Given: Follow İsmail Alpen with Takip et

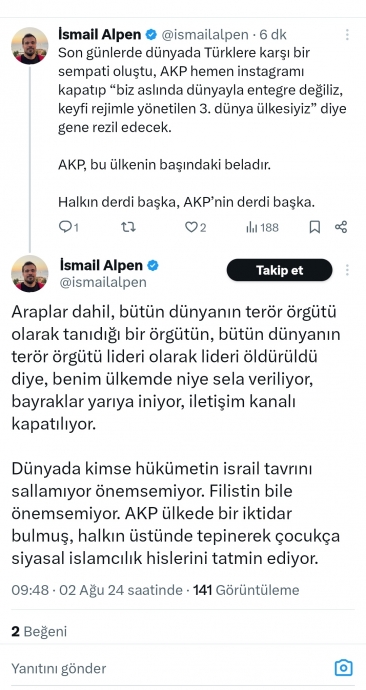Looking at the screenshot, I should [x=279, y=270].
